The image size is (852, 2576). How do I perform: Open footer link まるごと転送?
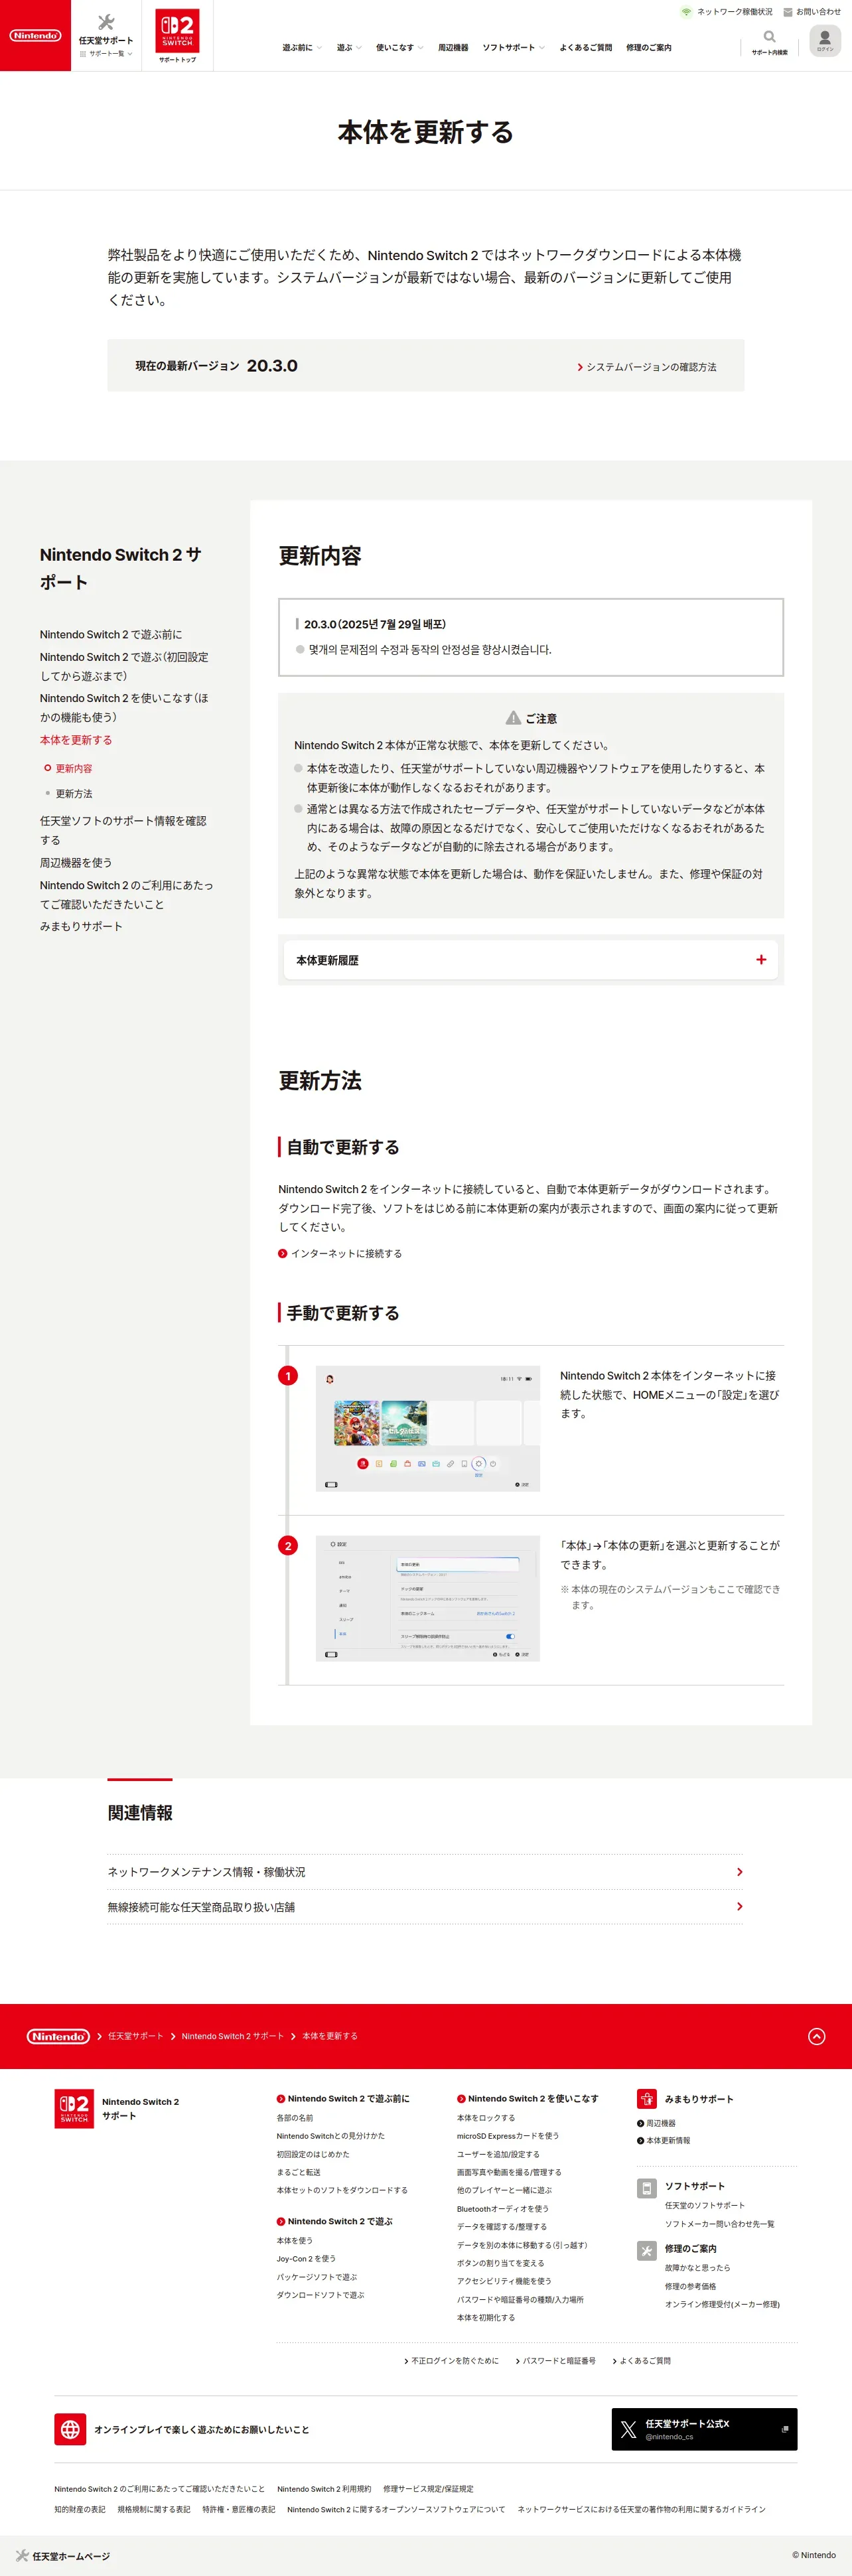point(299,2172)
